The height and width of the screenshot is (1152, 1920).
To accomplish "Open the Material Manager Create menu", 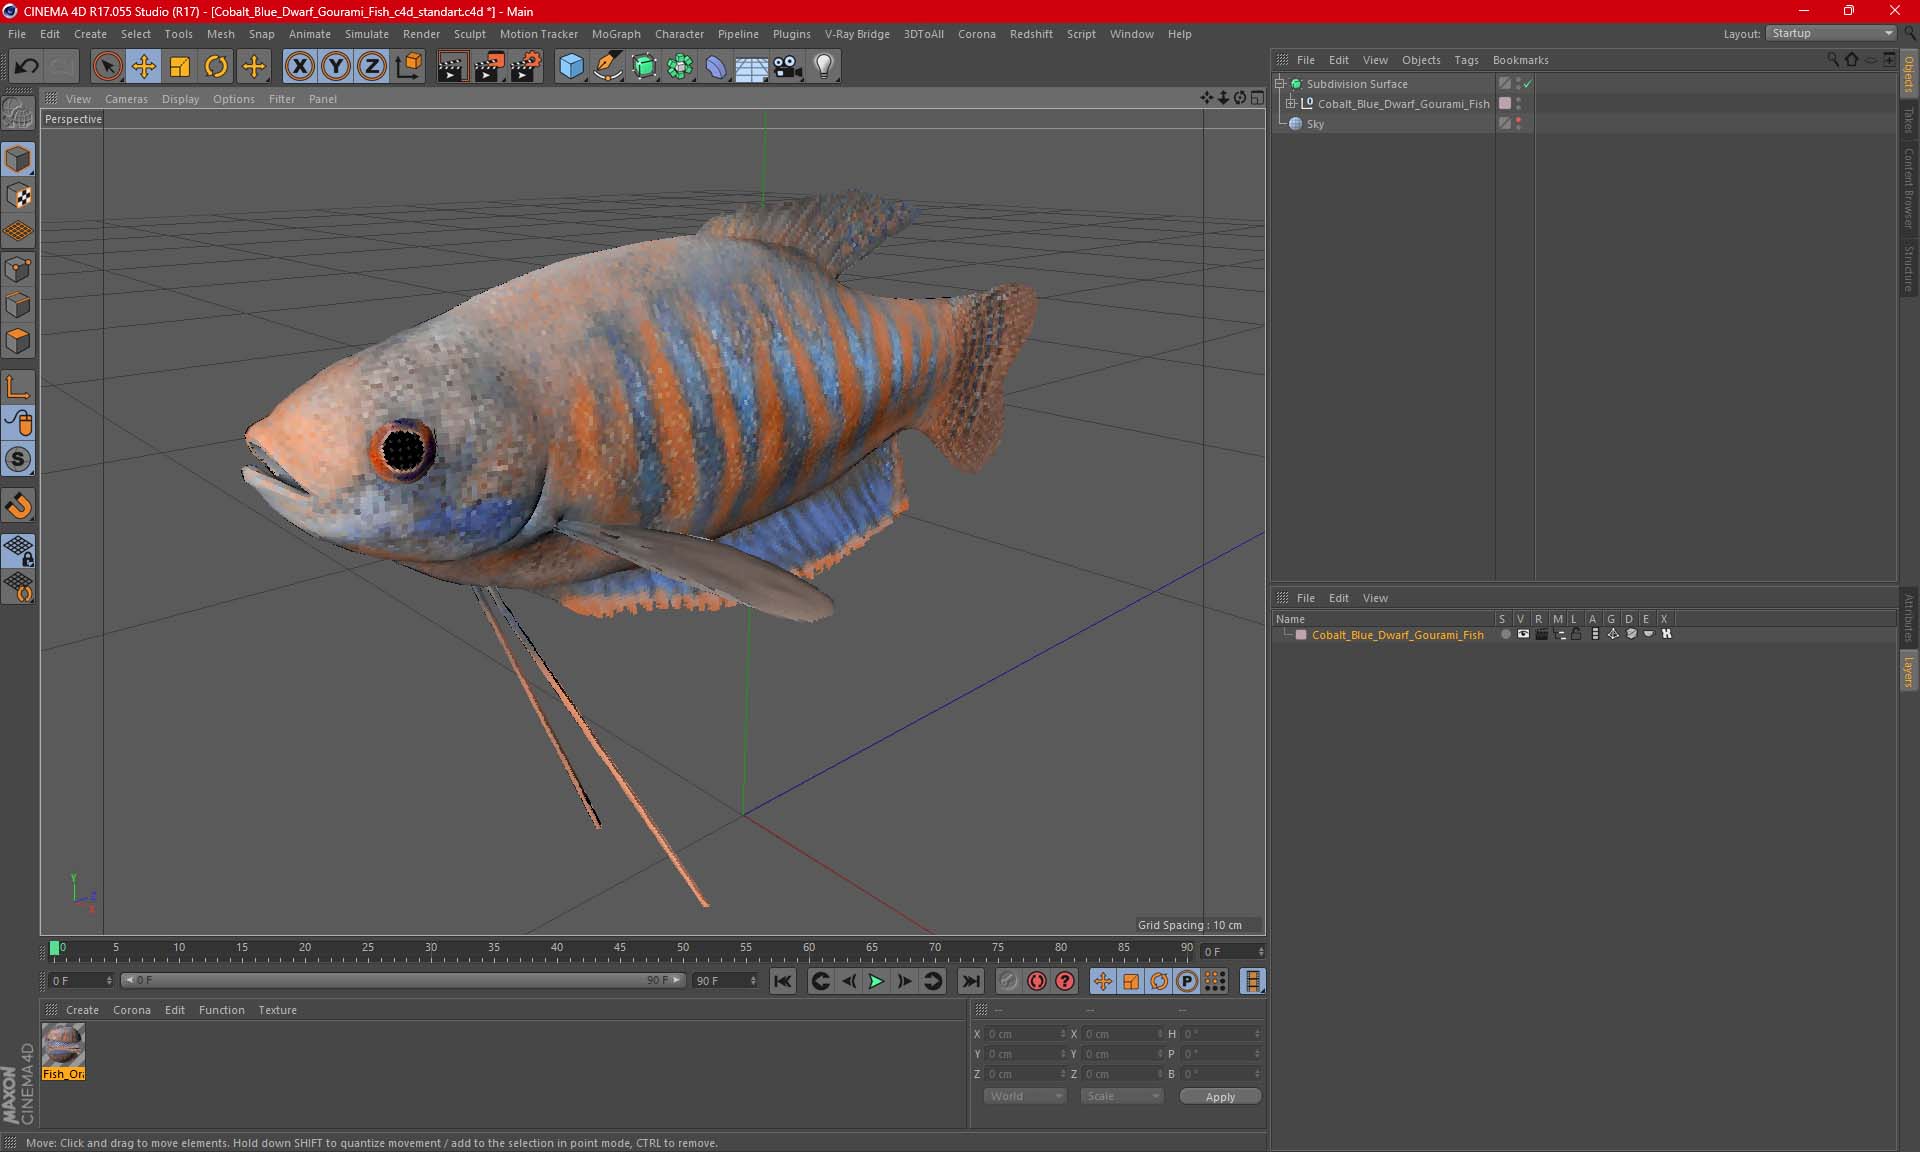I will click(82, 1010).
